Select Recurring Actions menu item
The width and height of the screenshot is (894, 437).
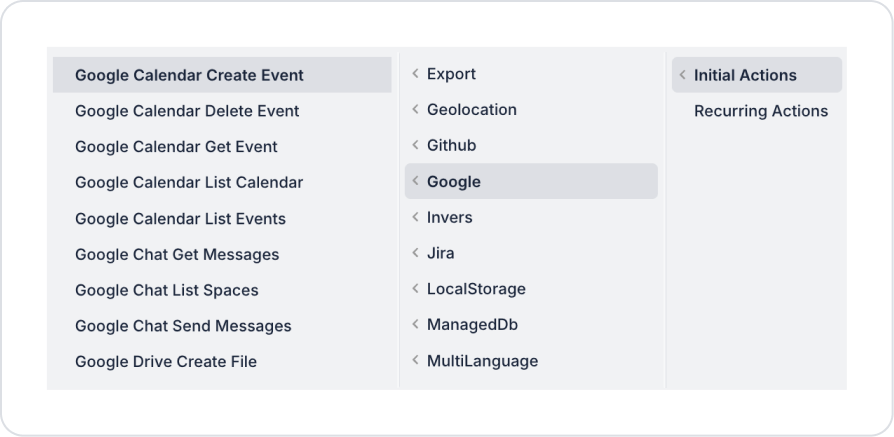click(x=757, y=111)
